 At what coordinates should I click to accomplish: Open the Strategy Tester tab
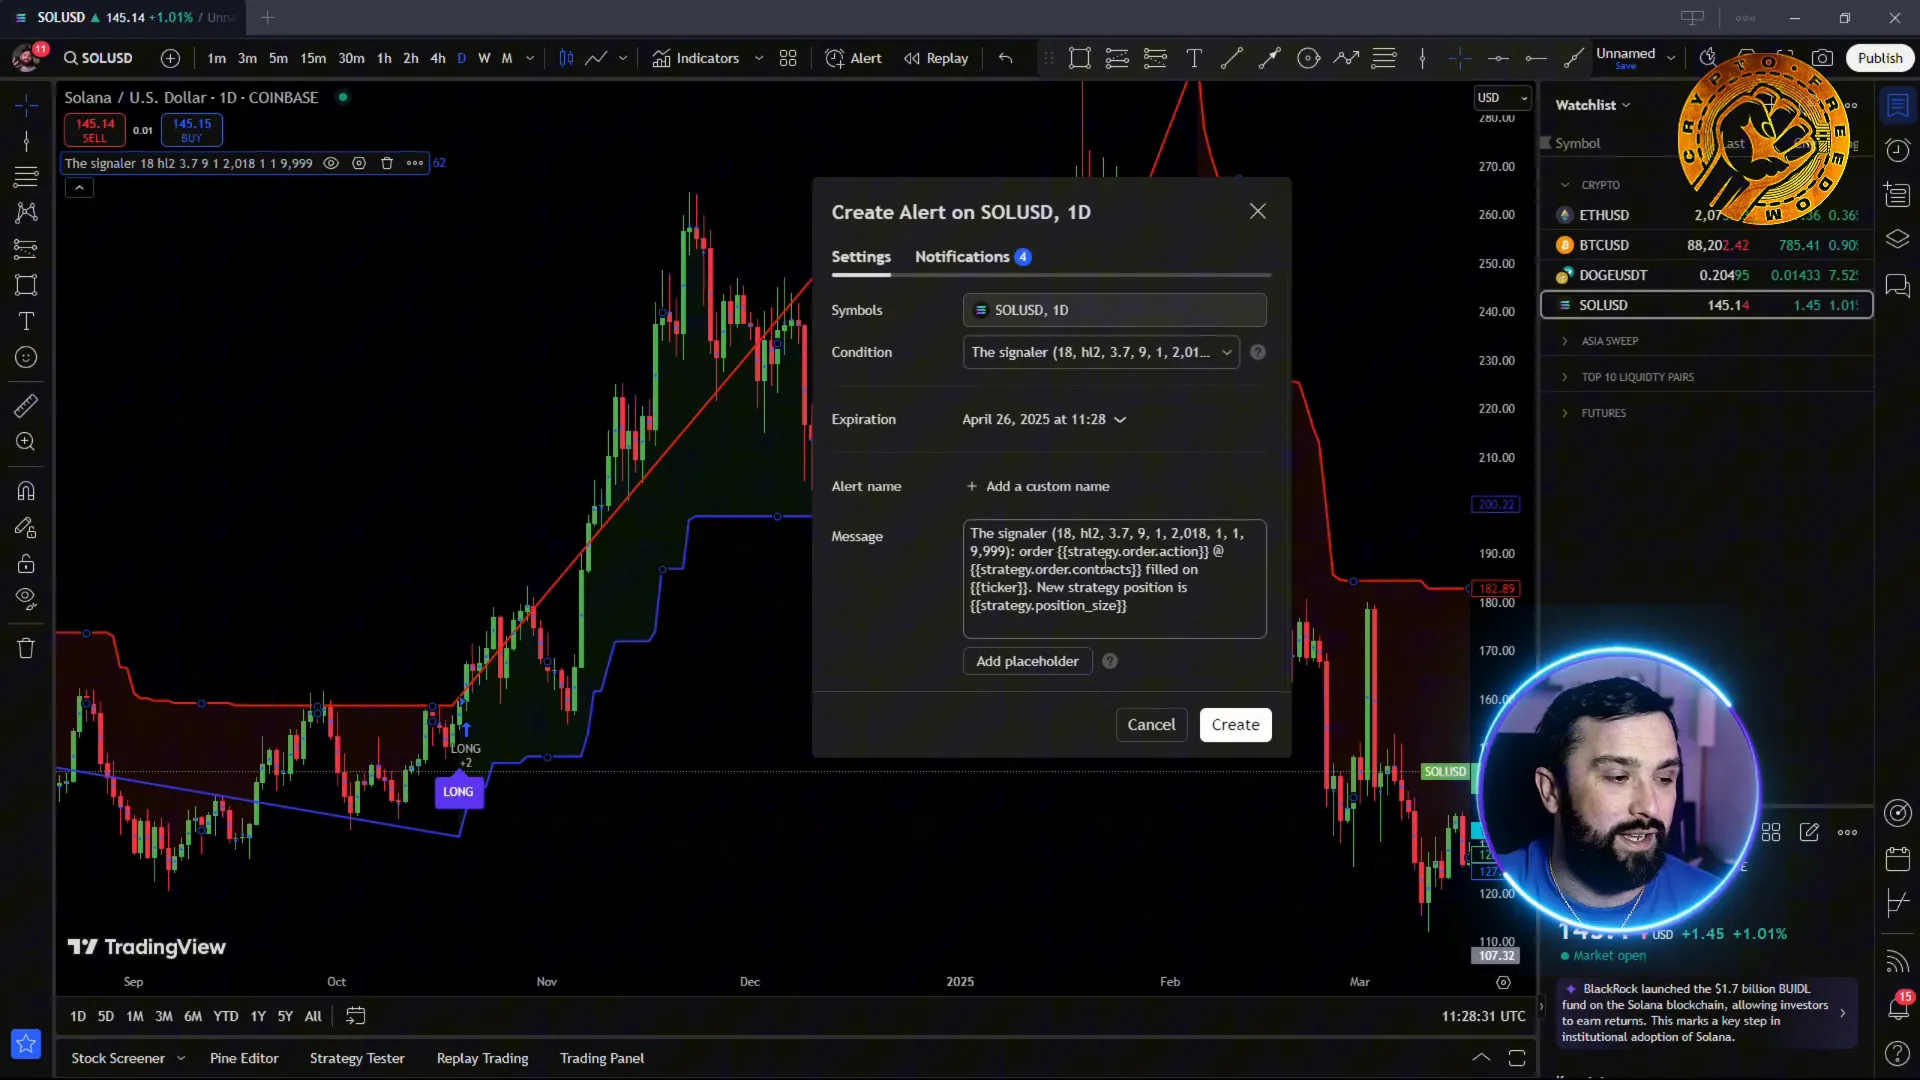click(357, 1058)
